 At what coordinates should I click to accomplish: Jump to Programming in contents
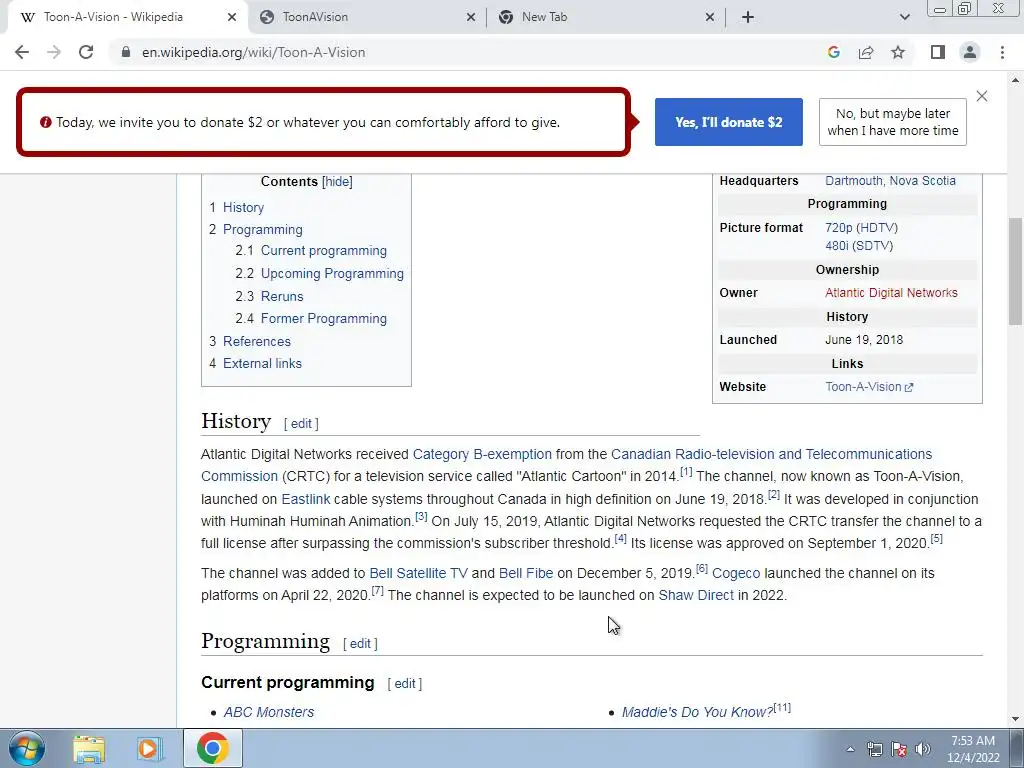(263, 230)
